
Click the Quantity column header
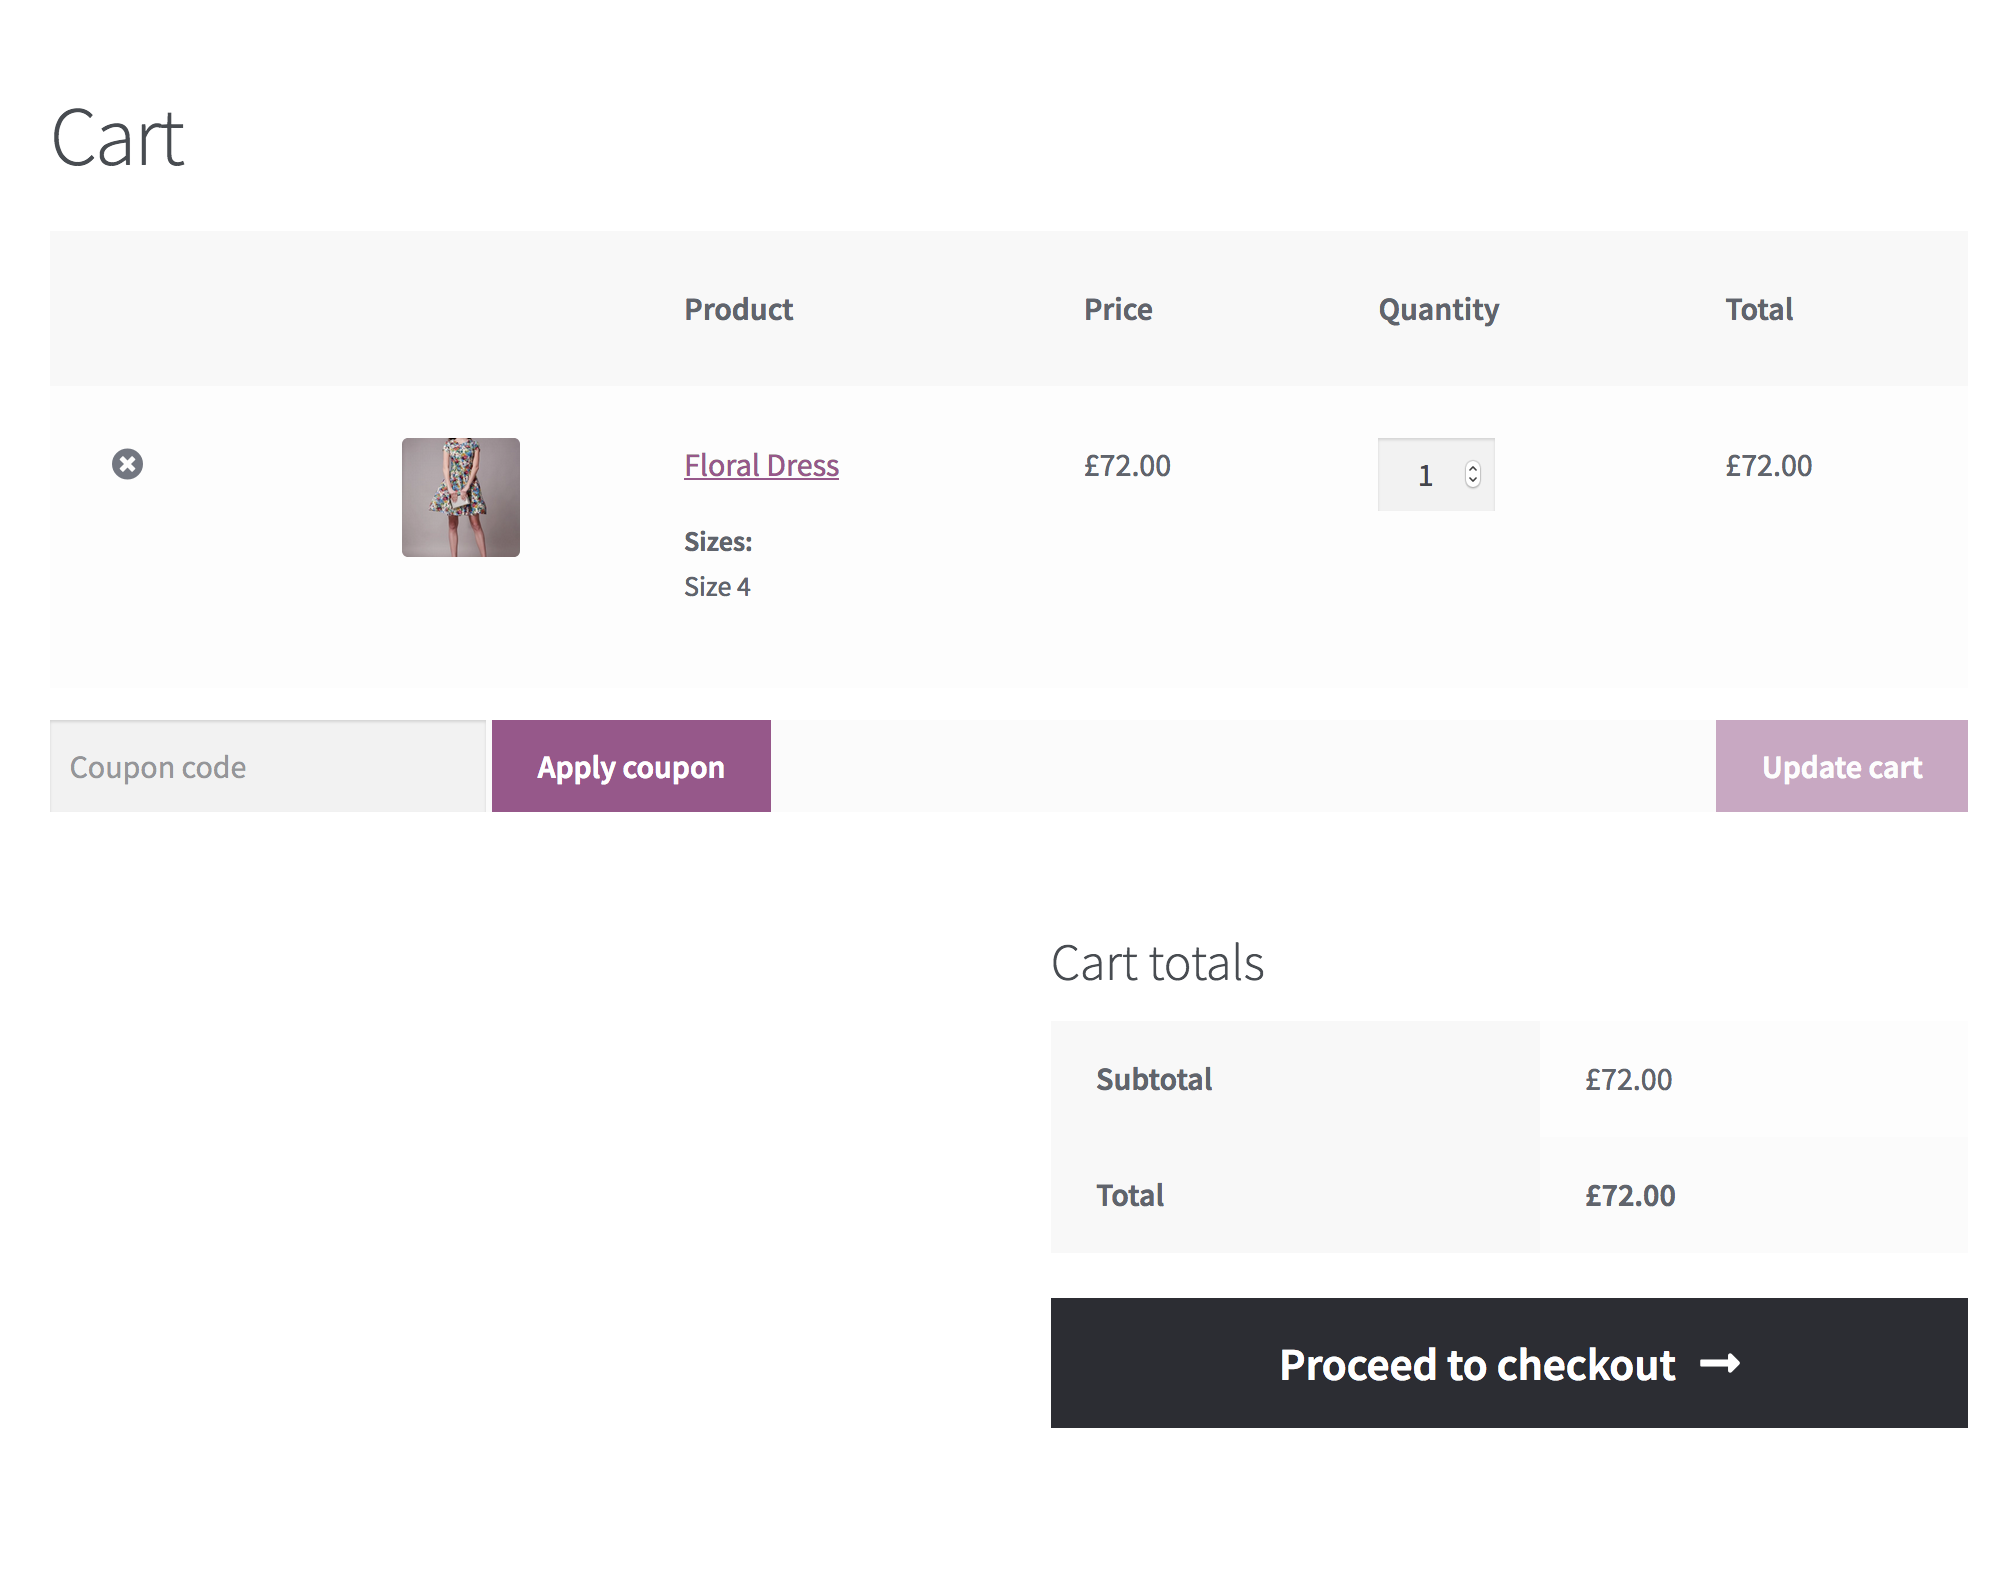[1438, 310]
